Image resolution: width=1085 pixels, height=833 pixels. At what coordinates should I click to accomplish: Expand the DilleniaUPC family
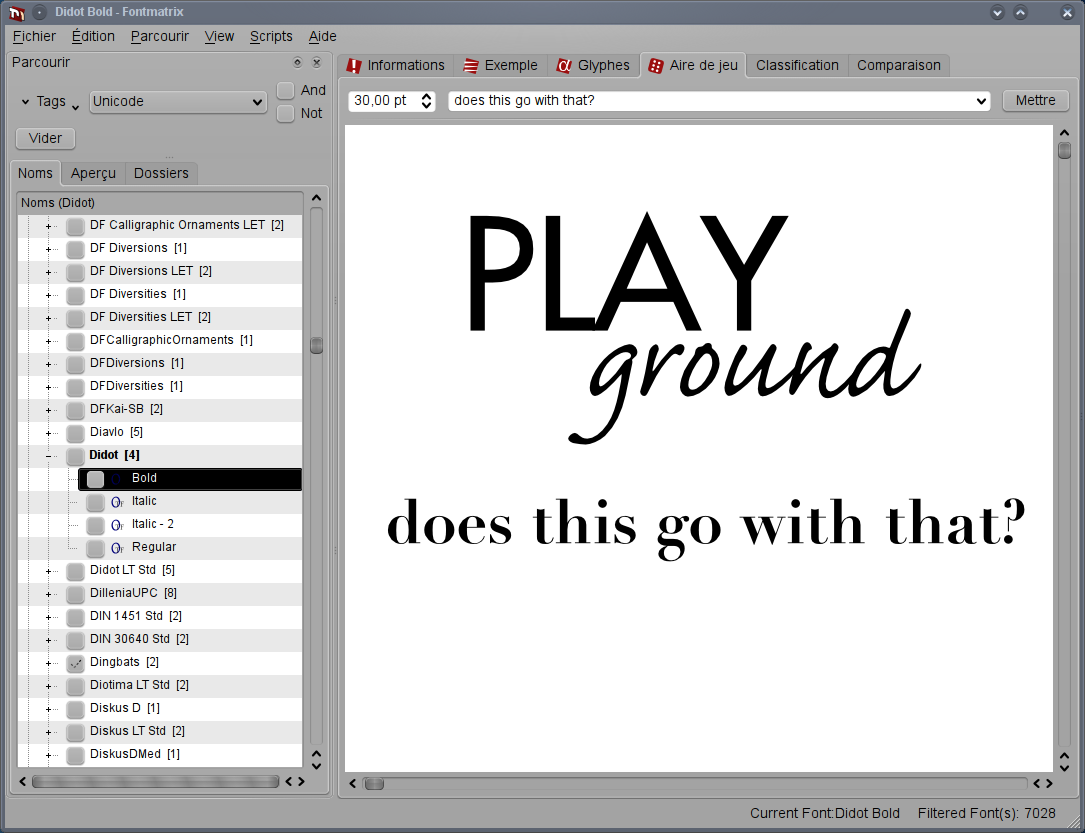click(x=48, y=594)
